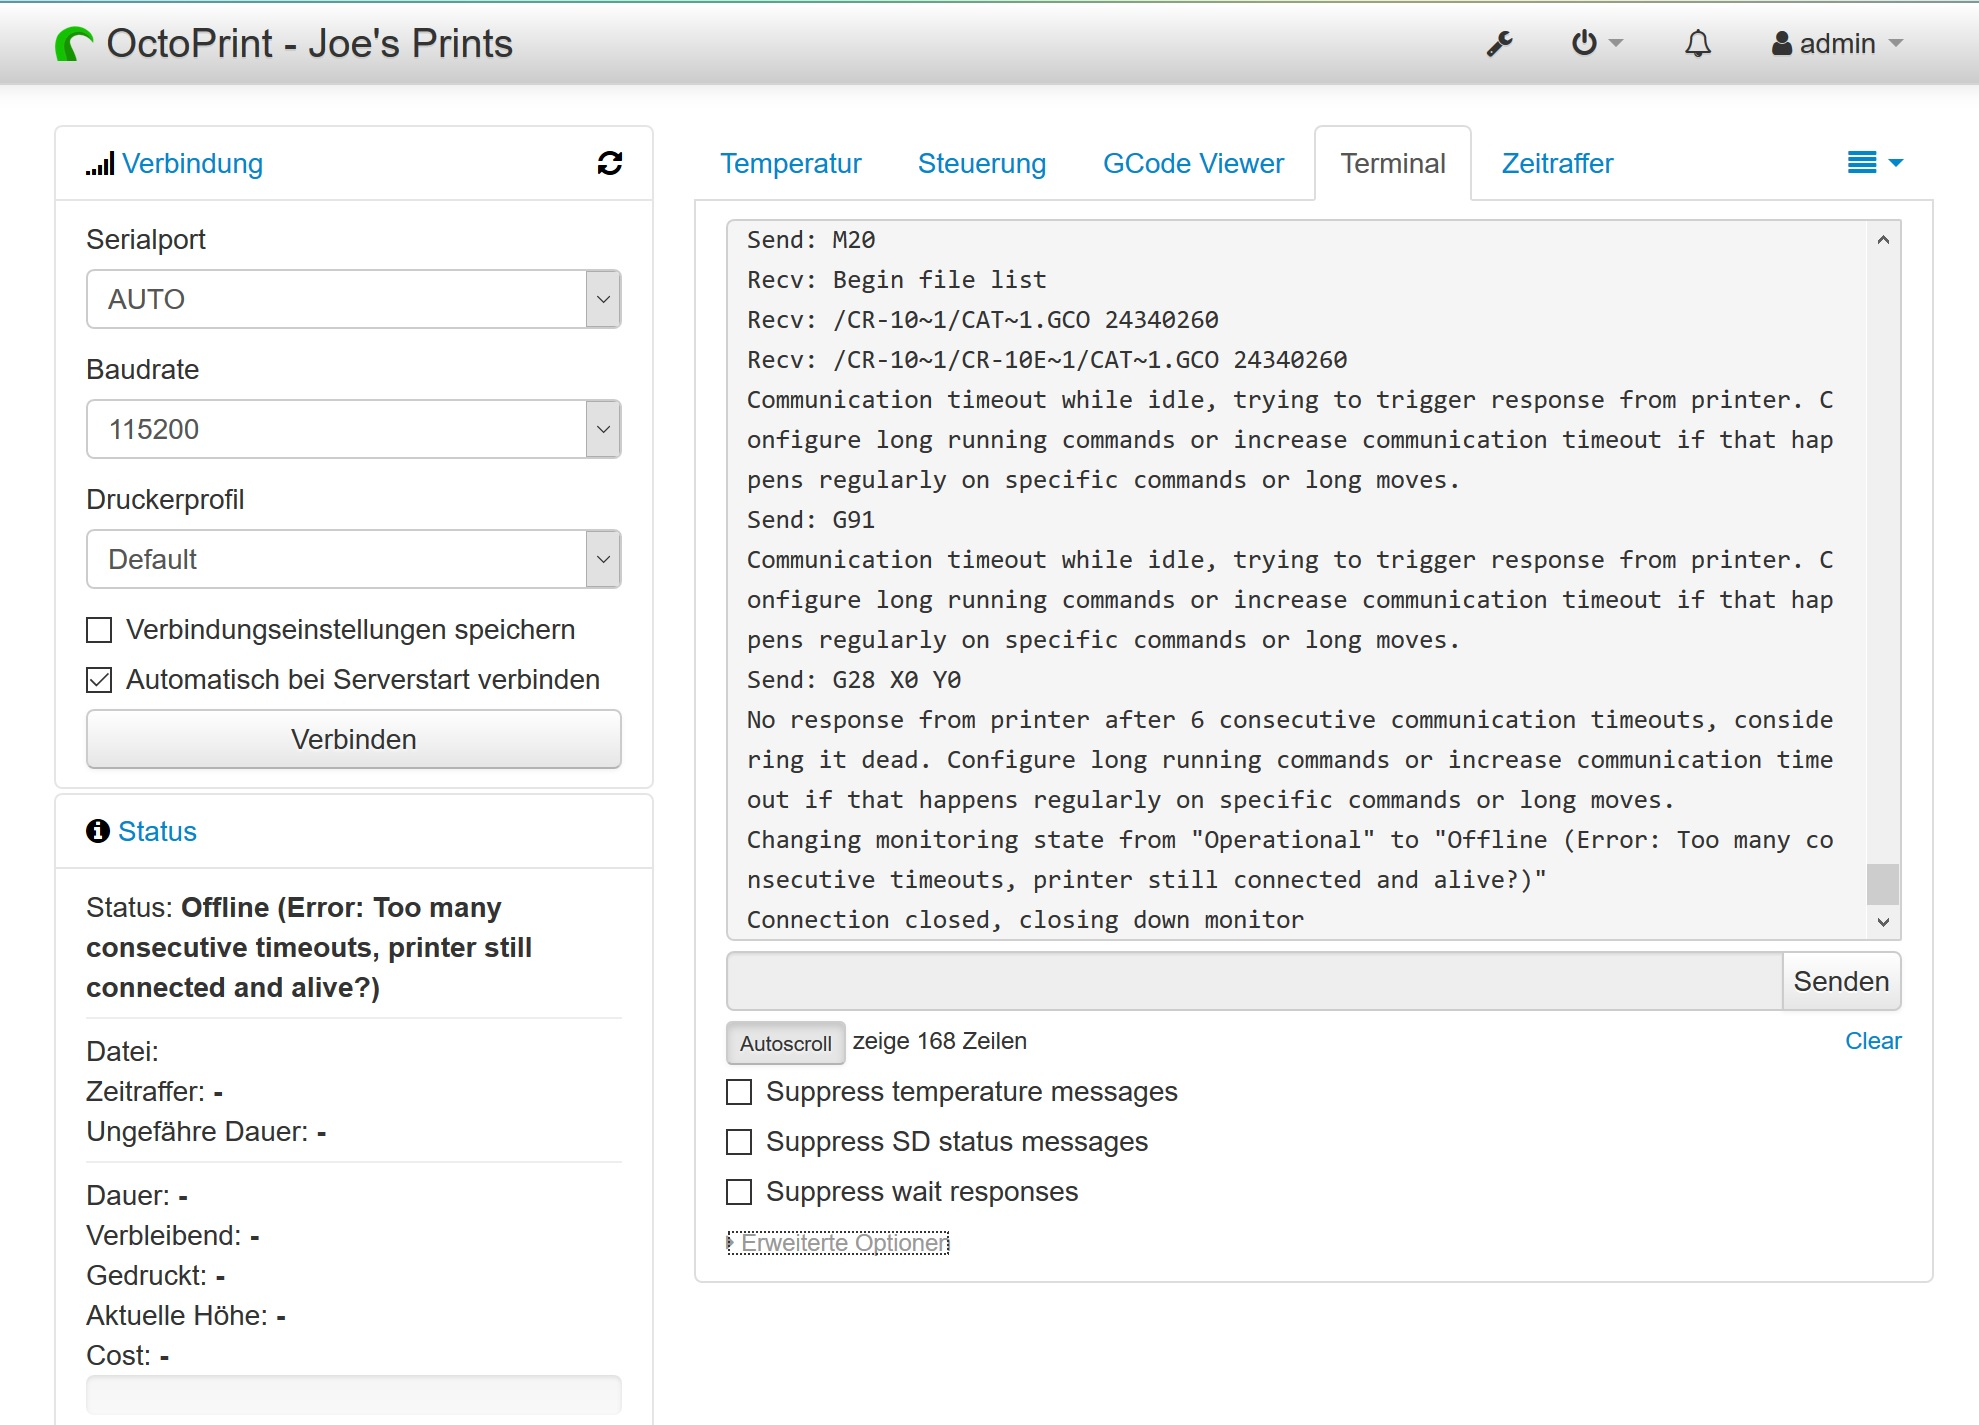This screenshot has height=1425, width=1979.
Task: Open settings via the wrench icon
Action: 1499,44
